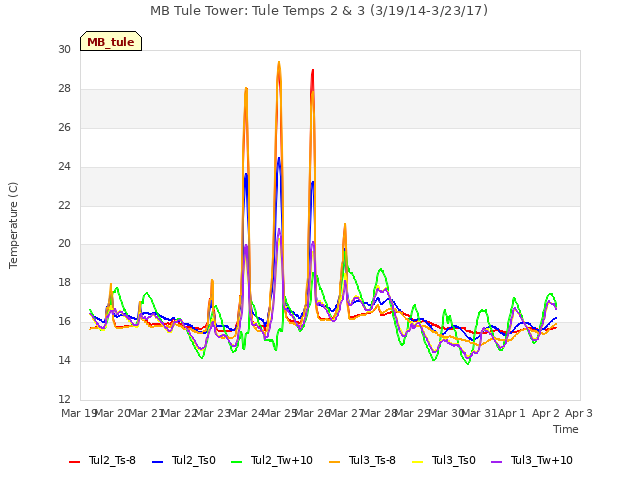Click the Mar 19 x-axis tick label
This screenshot has width=640, height=480.
(x=78, y=413)
